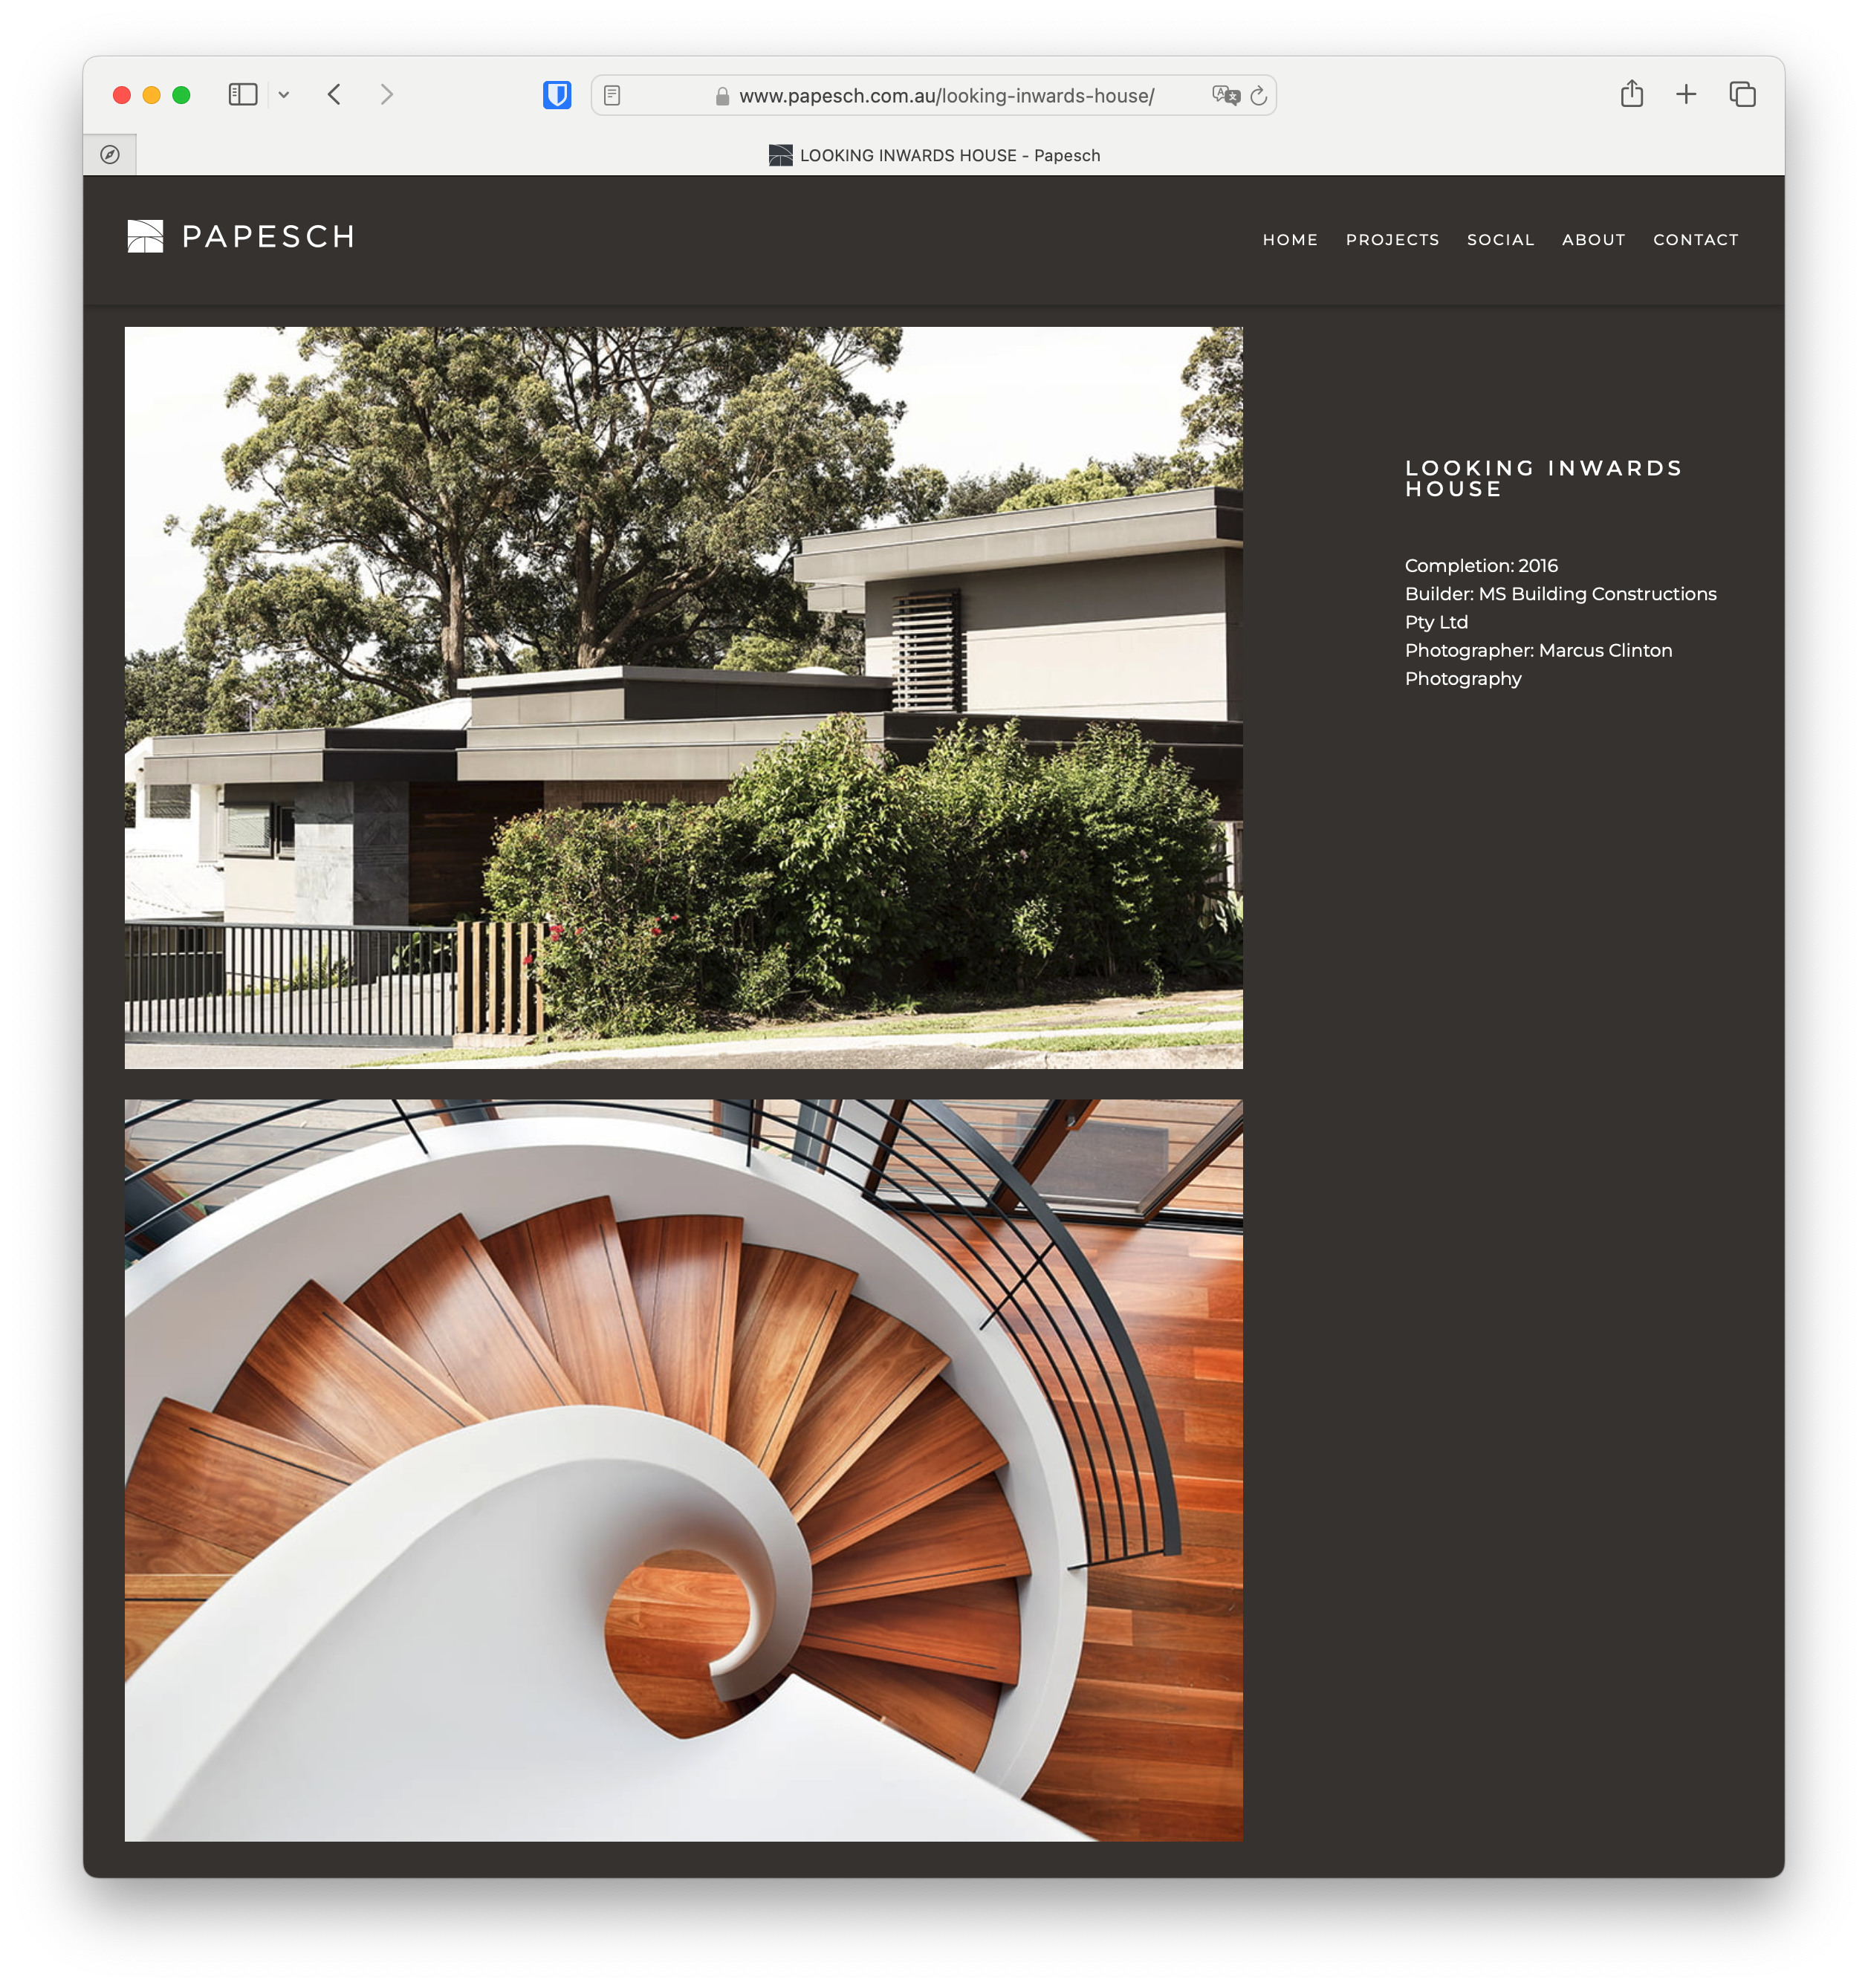The image size is (1868, 1988).
Task: Click the address bar URL field
Action: click(x=933, y=96)
